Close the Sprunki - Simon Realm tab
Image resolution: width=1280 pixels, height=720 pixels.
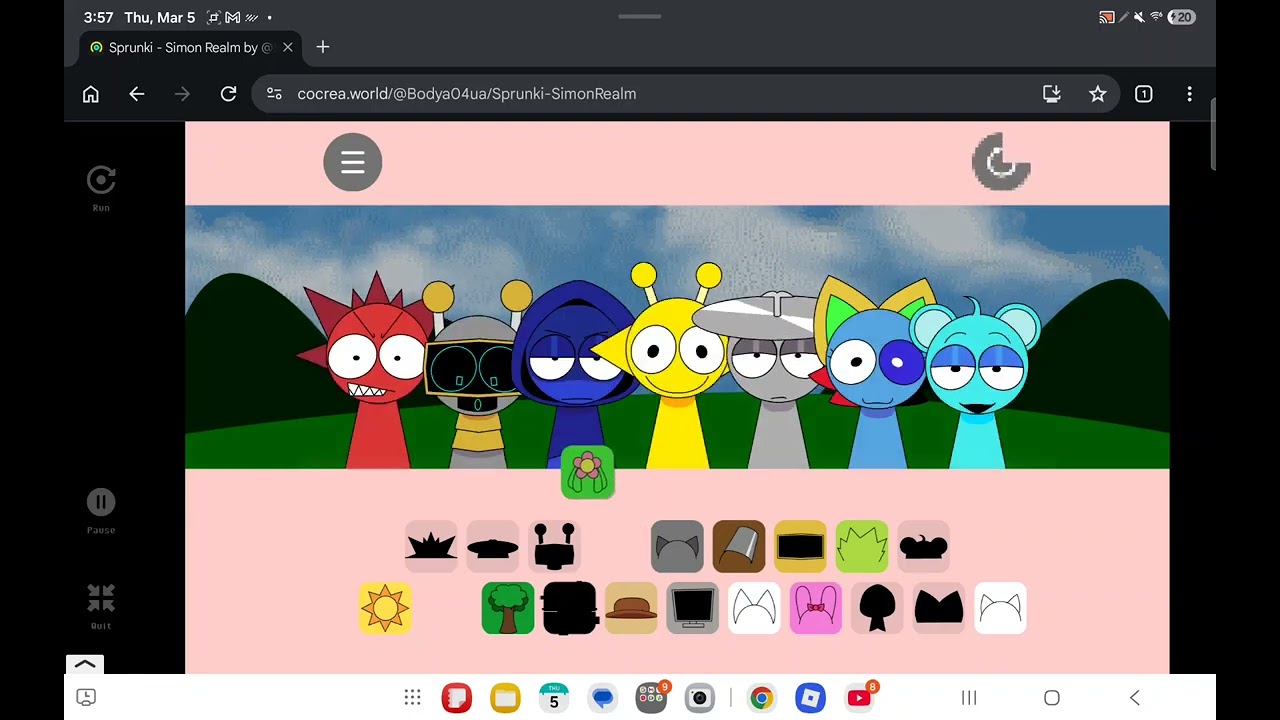288,47
